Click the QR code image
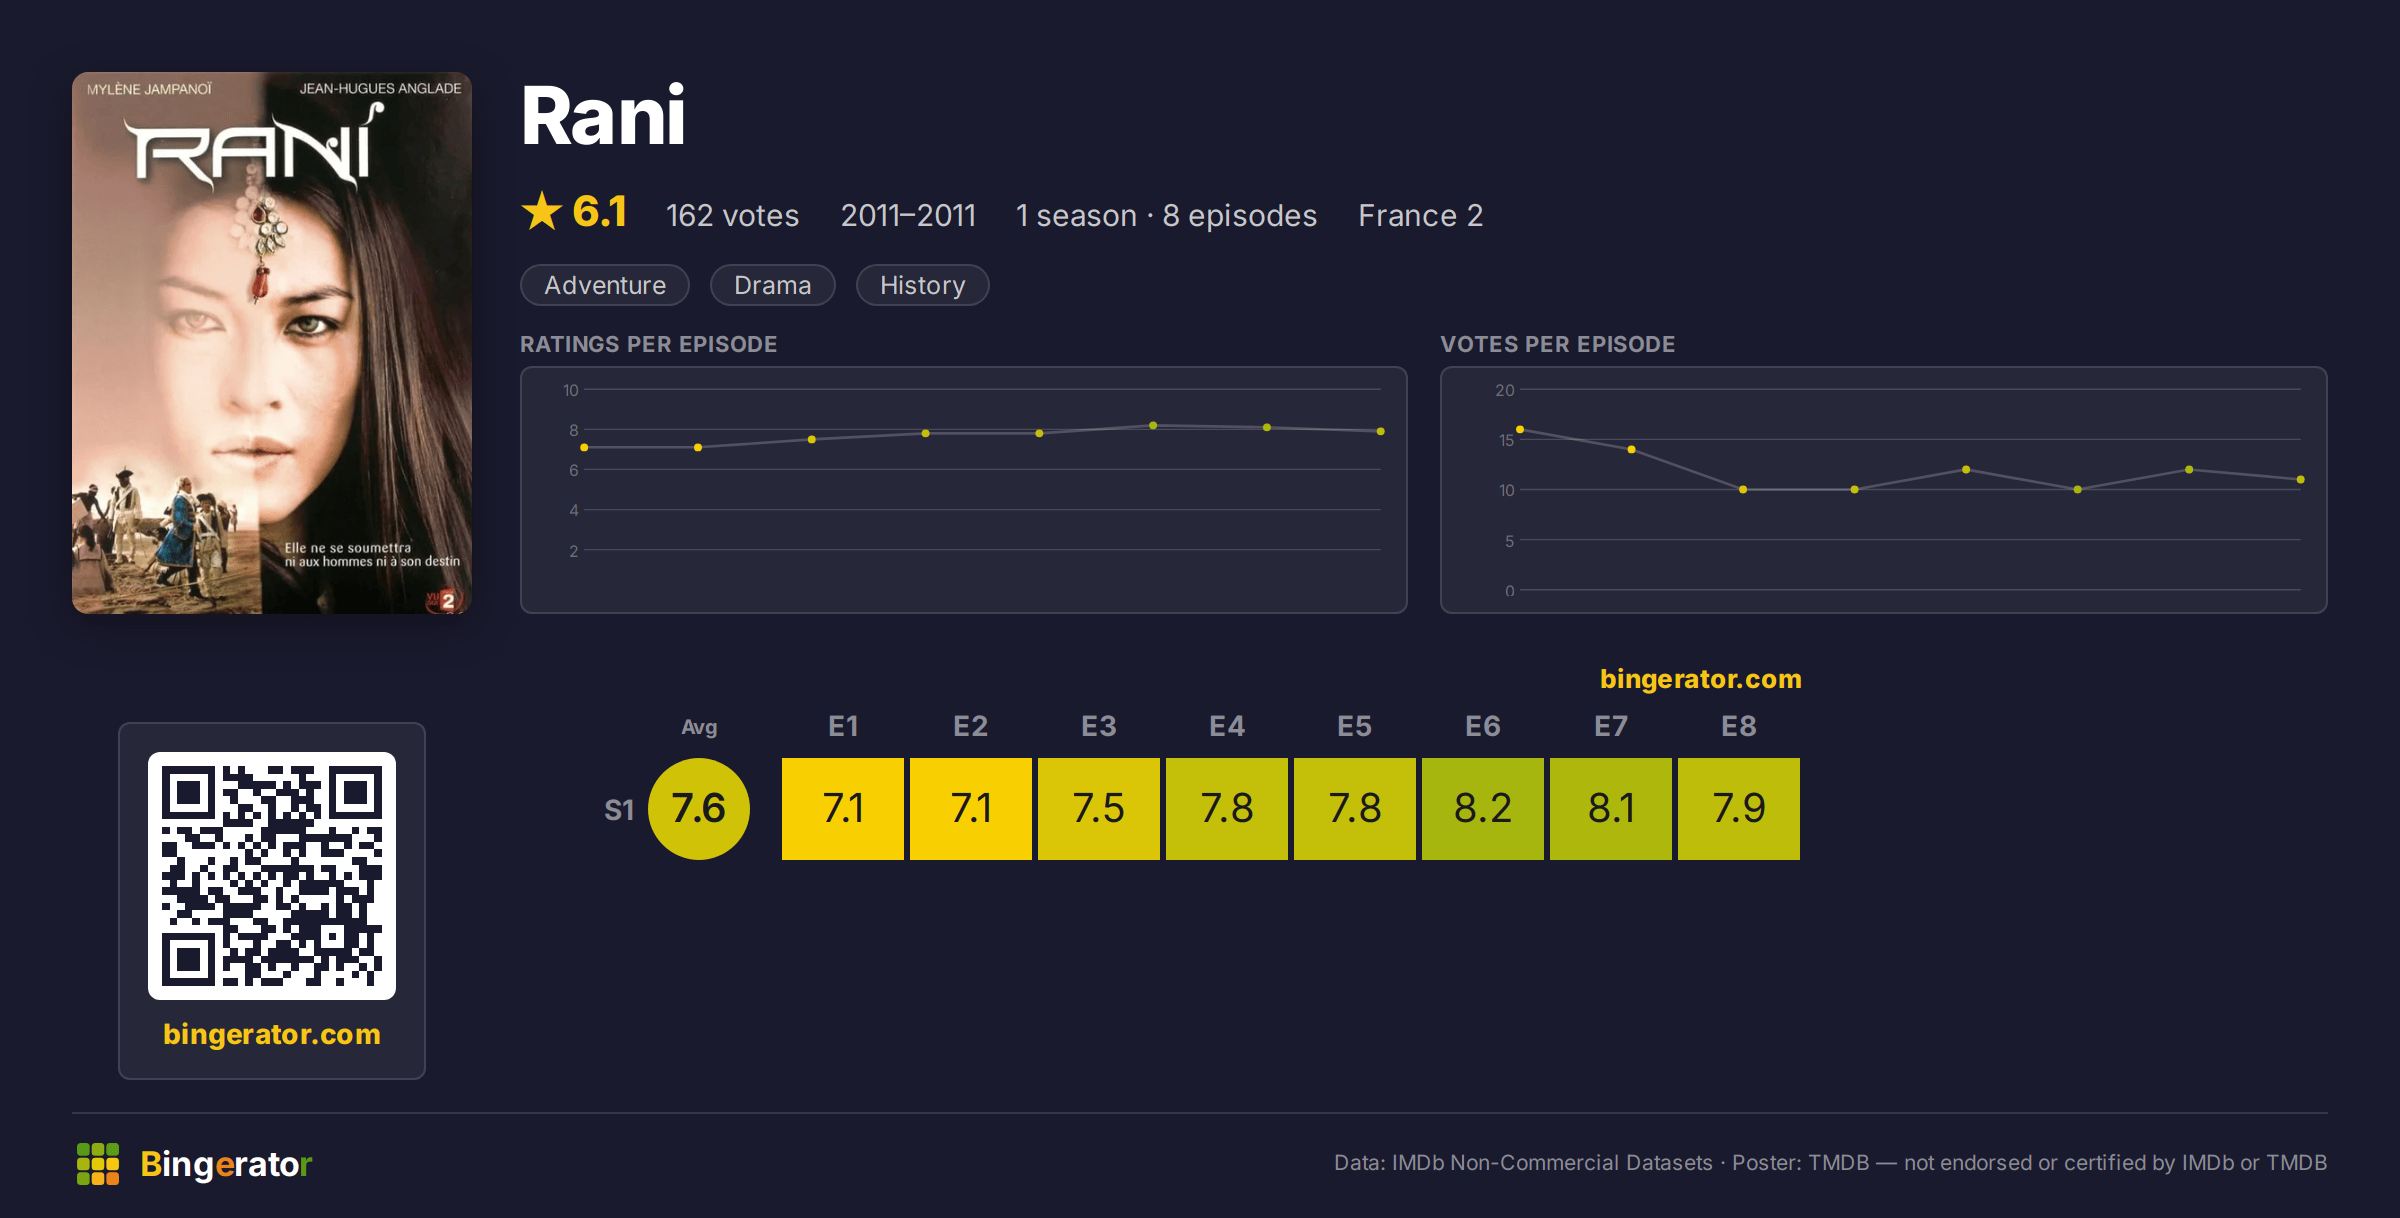This screenshot has height=1218, width=2400. (x=272, y=876)
